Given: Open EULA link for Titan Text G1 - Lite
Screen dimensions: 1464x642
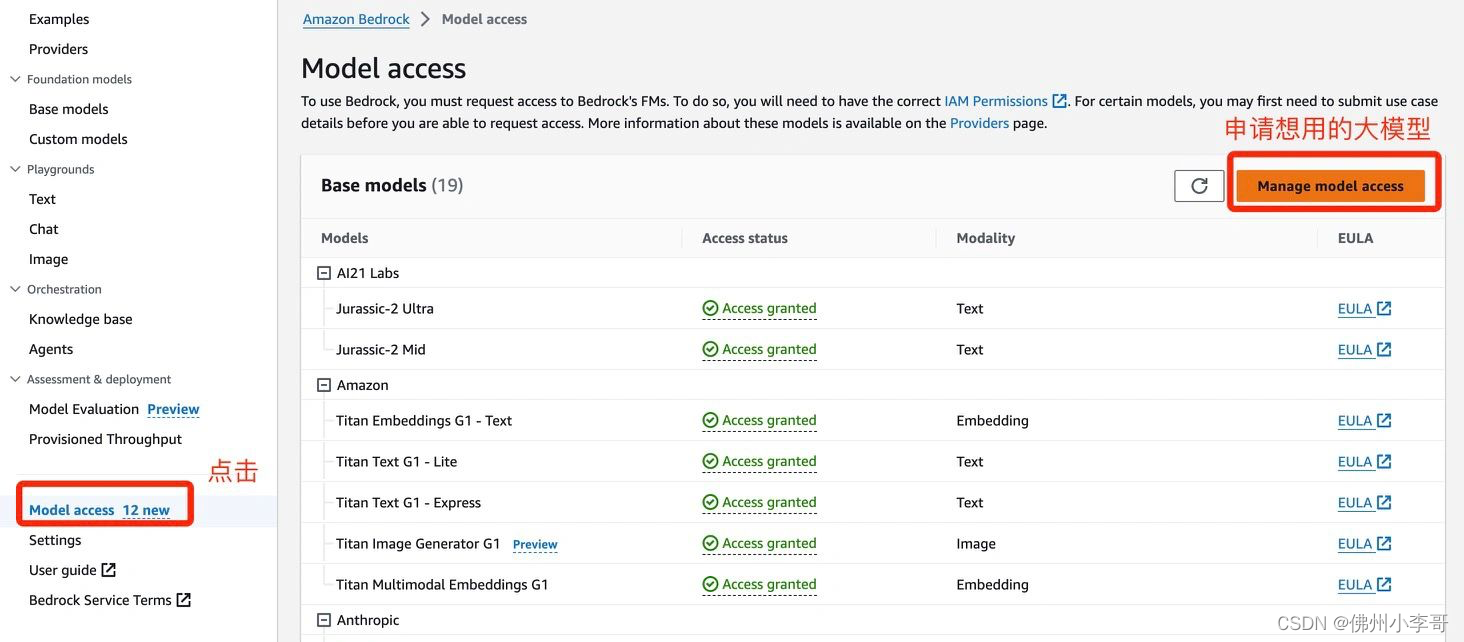Looking at the screenshot, I should click(x=1355, y=461).
